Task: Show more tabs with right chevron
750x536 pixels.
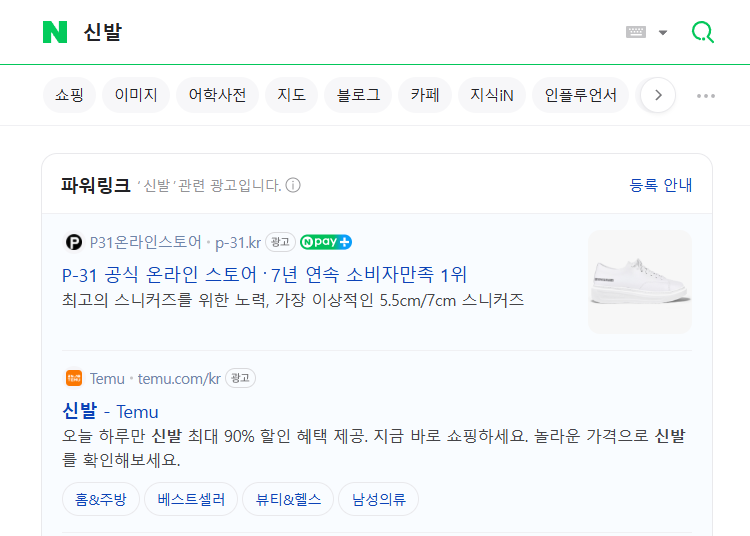Action: click(x=658, y=95)
